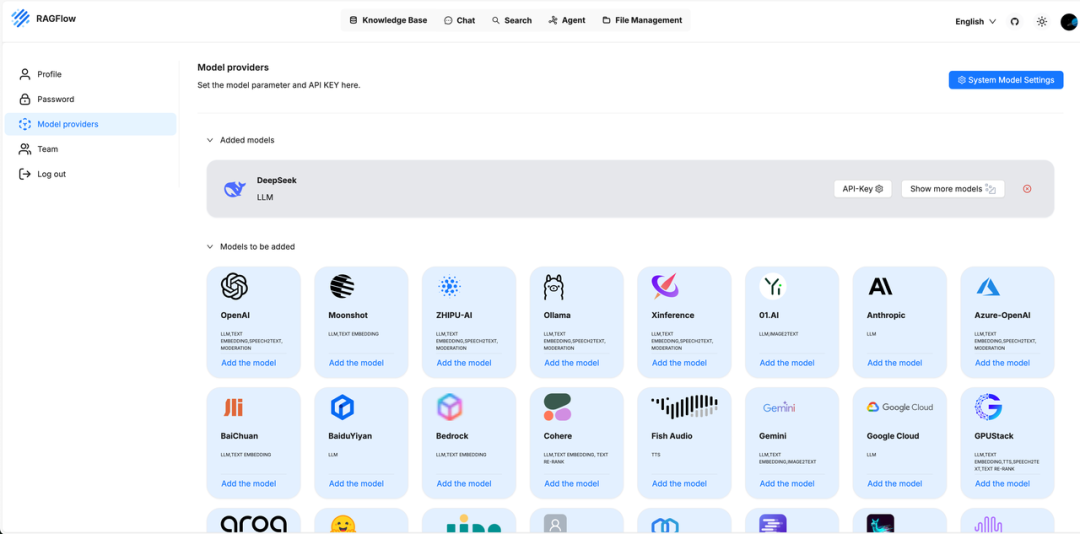Toggle the light theme sun icon
The height and width of the screenshot is (534, 1080).
point(1042,21)
